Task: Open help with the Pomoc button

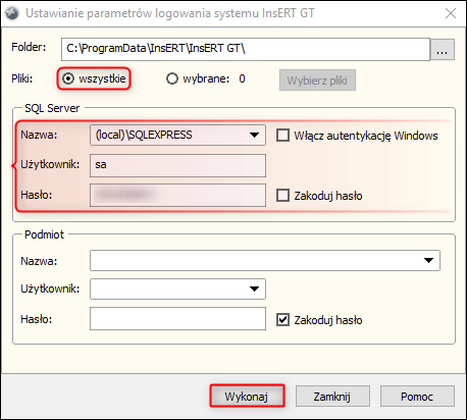Action: click(417, 396)
